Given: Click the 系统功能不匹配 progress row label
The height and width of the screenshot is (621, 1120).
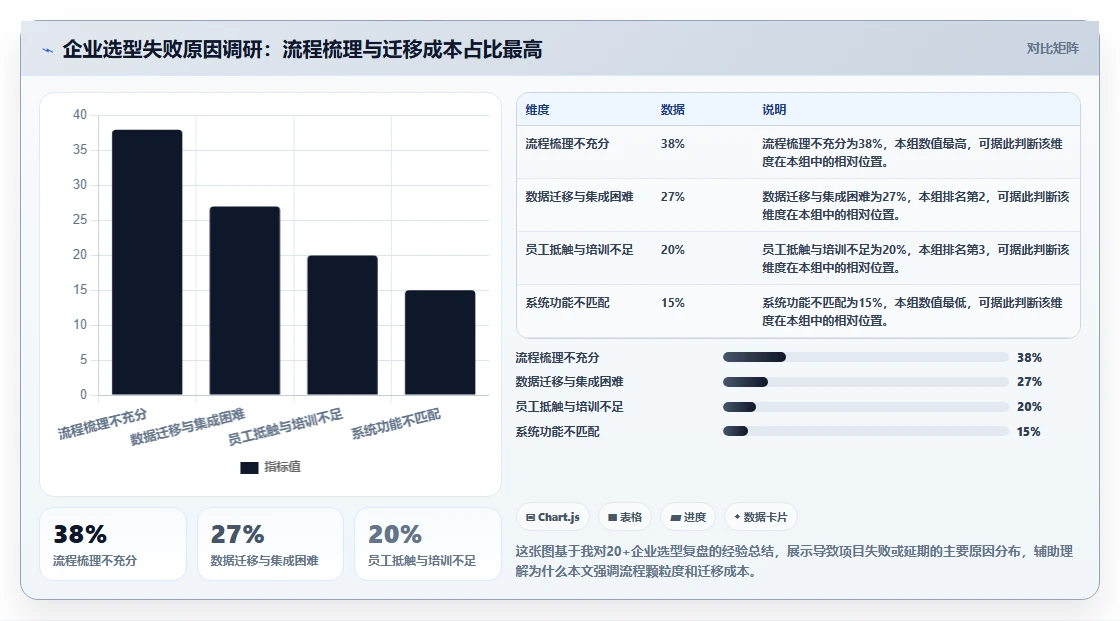Looking at the screenshot, I should [x=557, y=432].
